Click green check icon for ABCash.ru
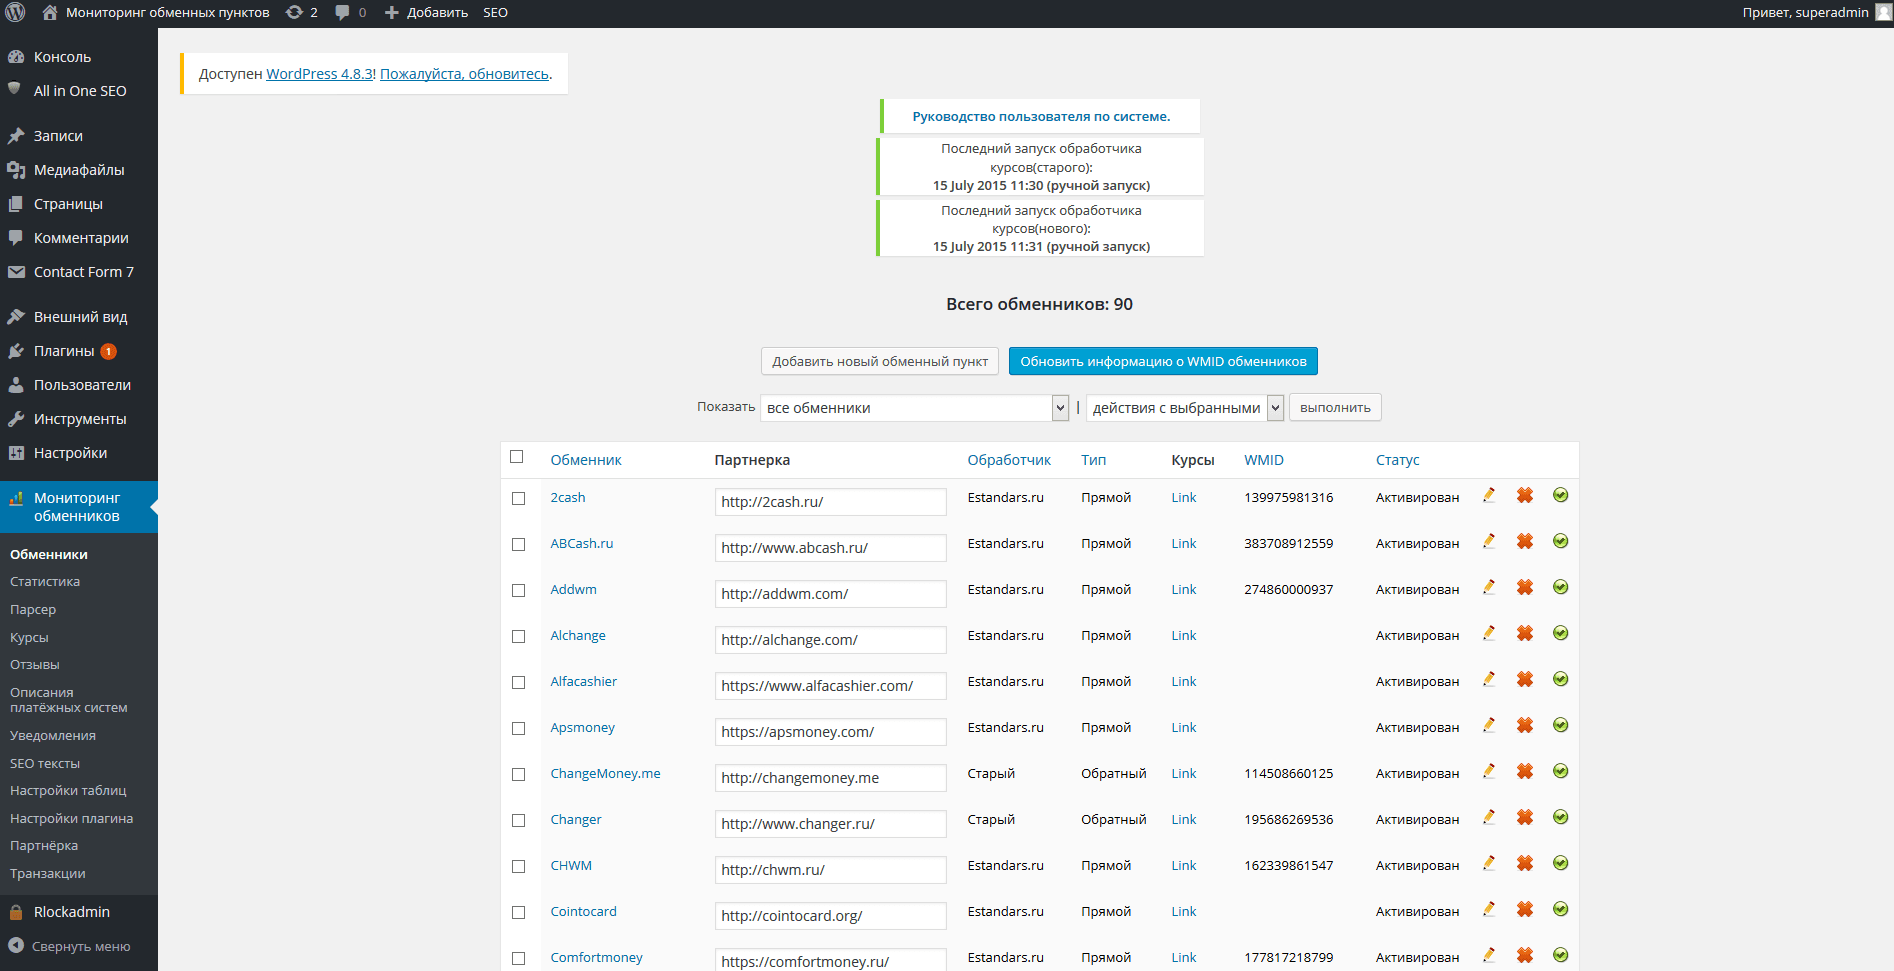Viewport: 1894px width, 971px height. [x=1560, y=541]
